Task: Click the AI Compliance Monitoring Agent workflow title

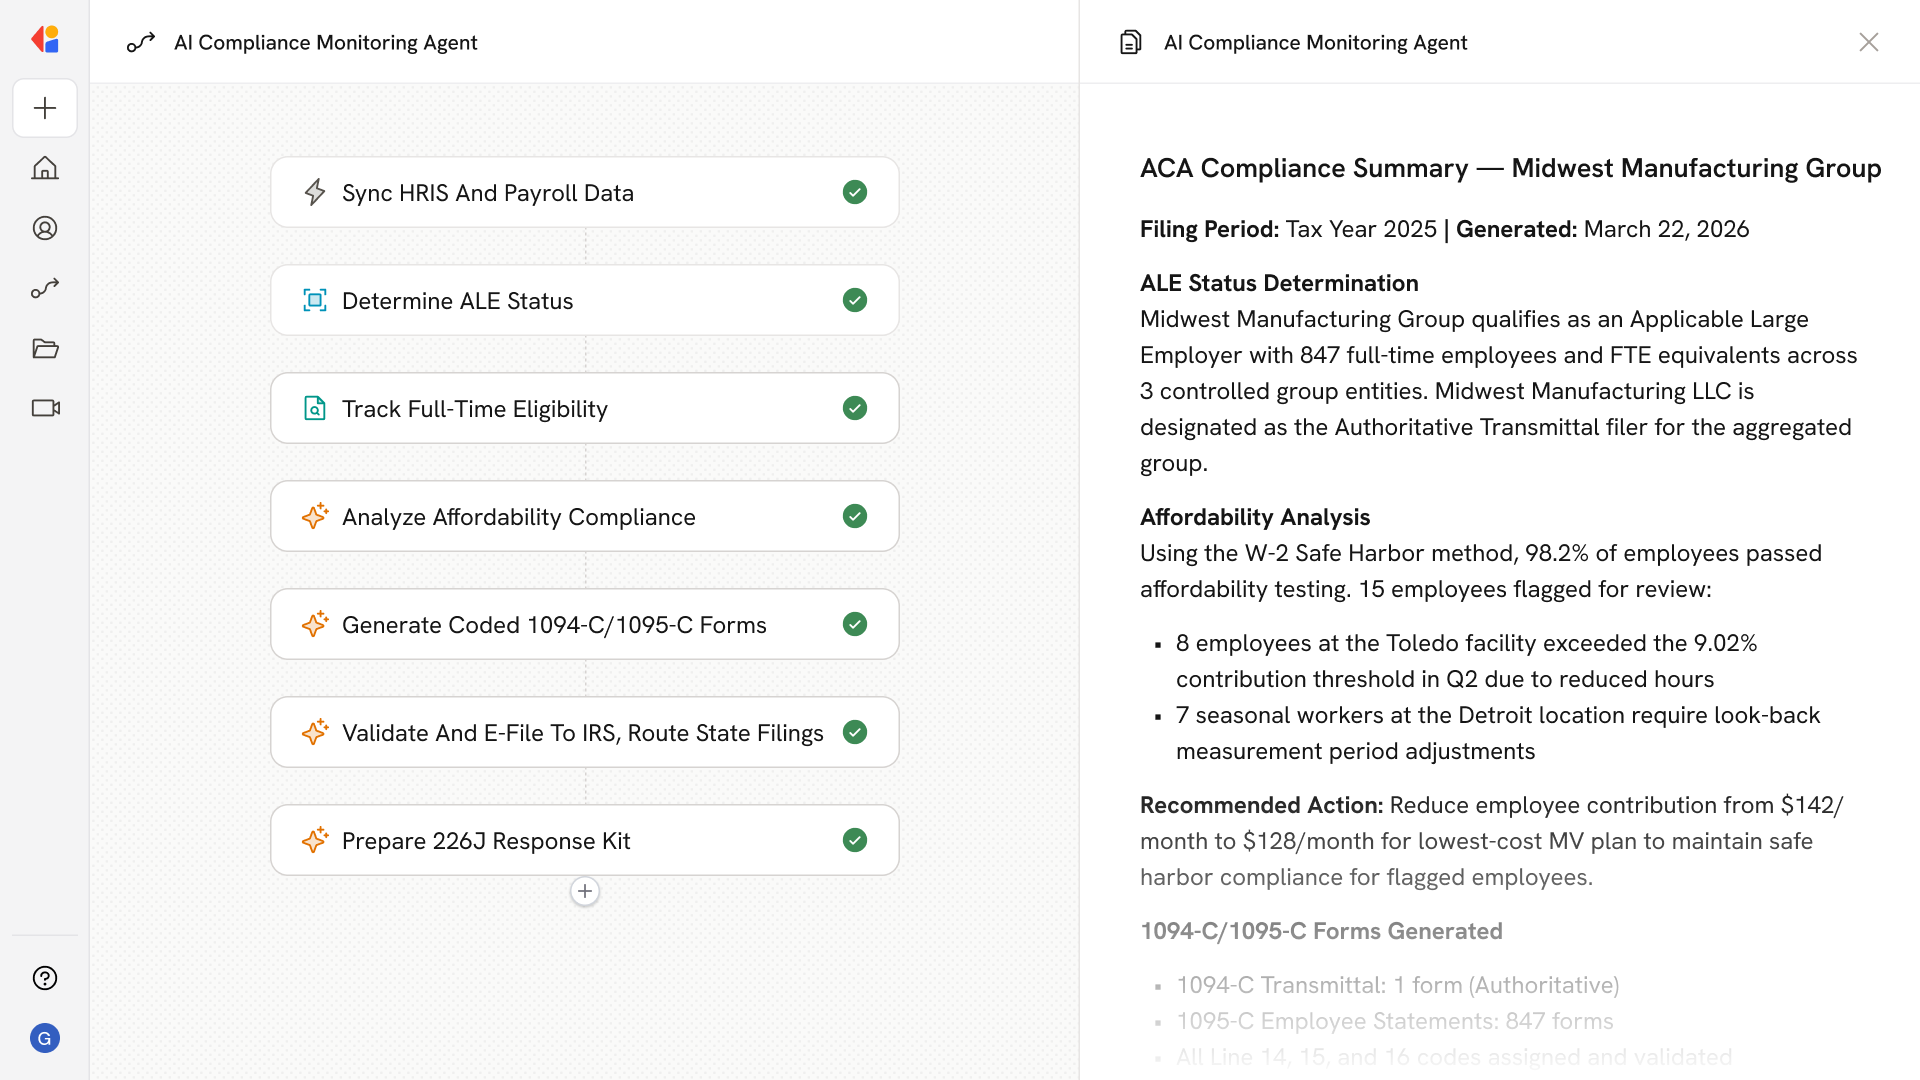Action: click(x=325, y=42)
